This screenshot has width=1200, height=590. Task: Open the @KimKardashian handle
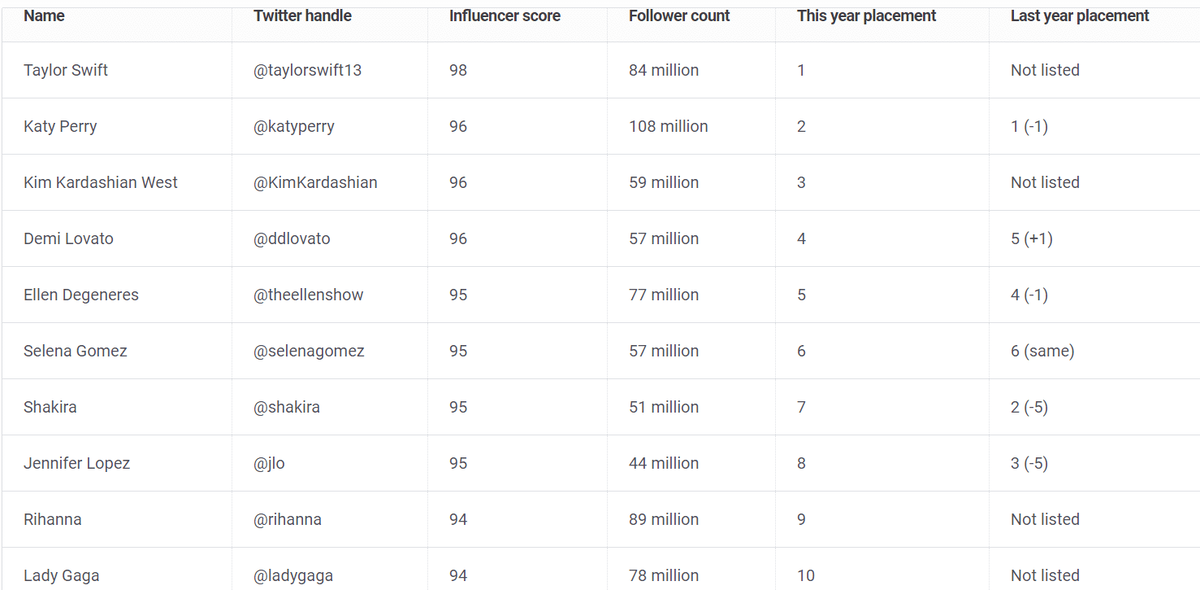[x=315, y=182]
